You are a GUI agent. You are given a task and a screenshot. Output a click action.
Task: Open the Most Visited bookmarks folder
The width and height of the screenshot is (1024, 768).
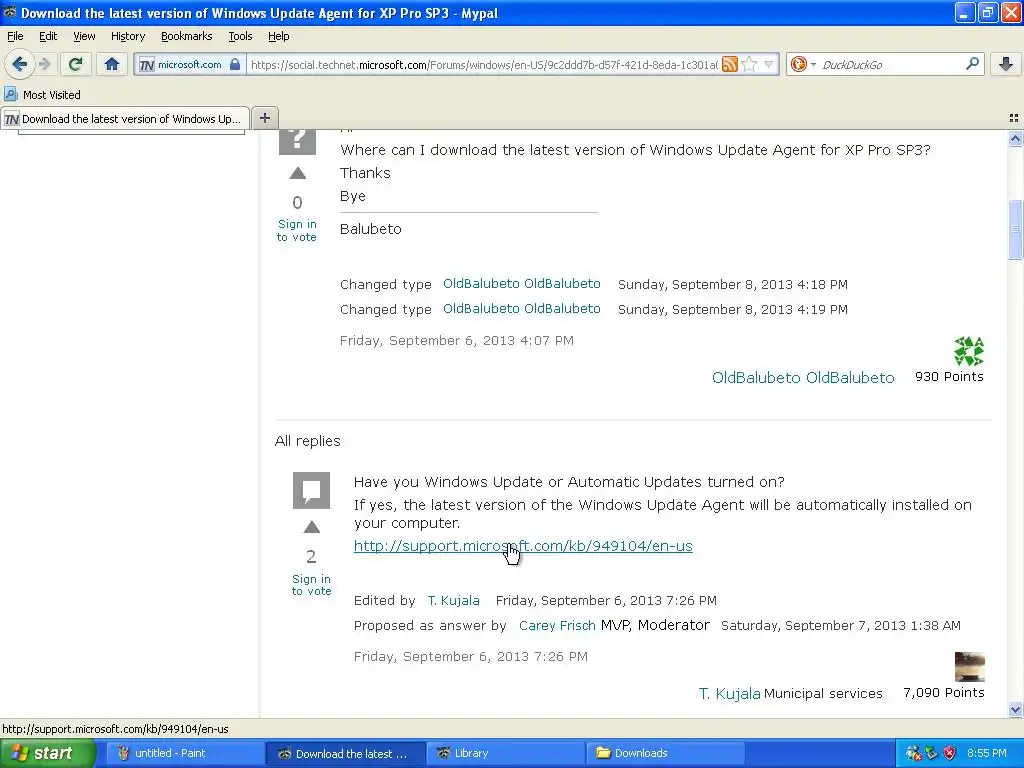(42, 95)
